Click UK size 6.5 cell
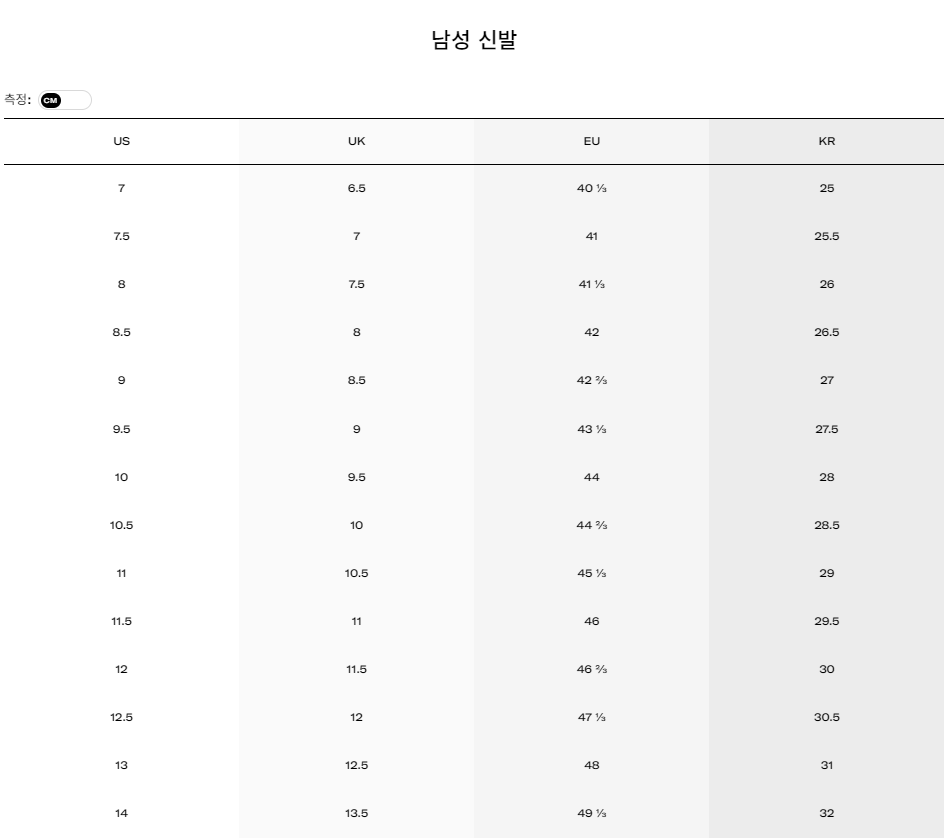This screenshot has width=944, height=838. coord(356,188)
